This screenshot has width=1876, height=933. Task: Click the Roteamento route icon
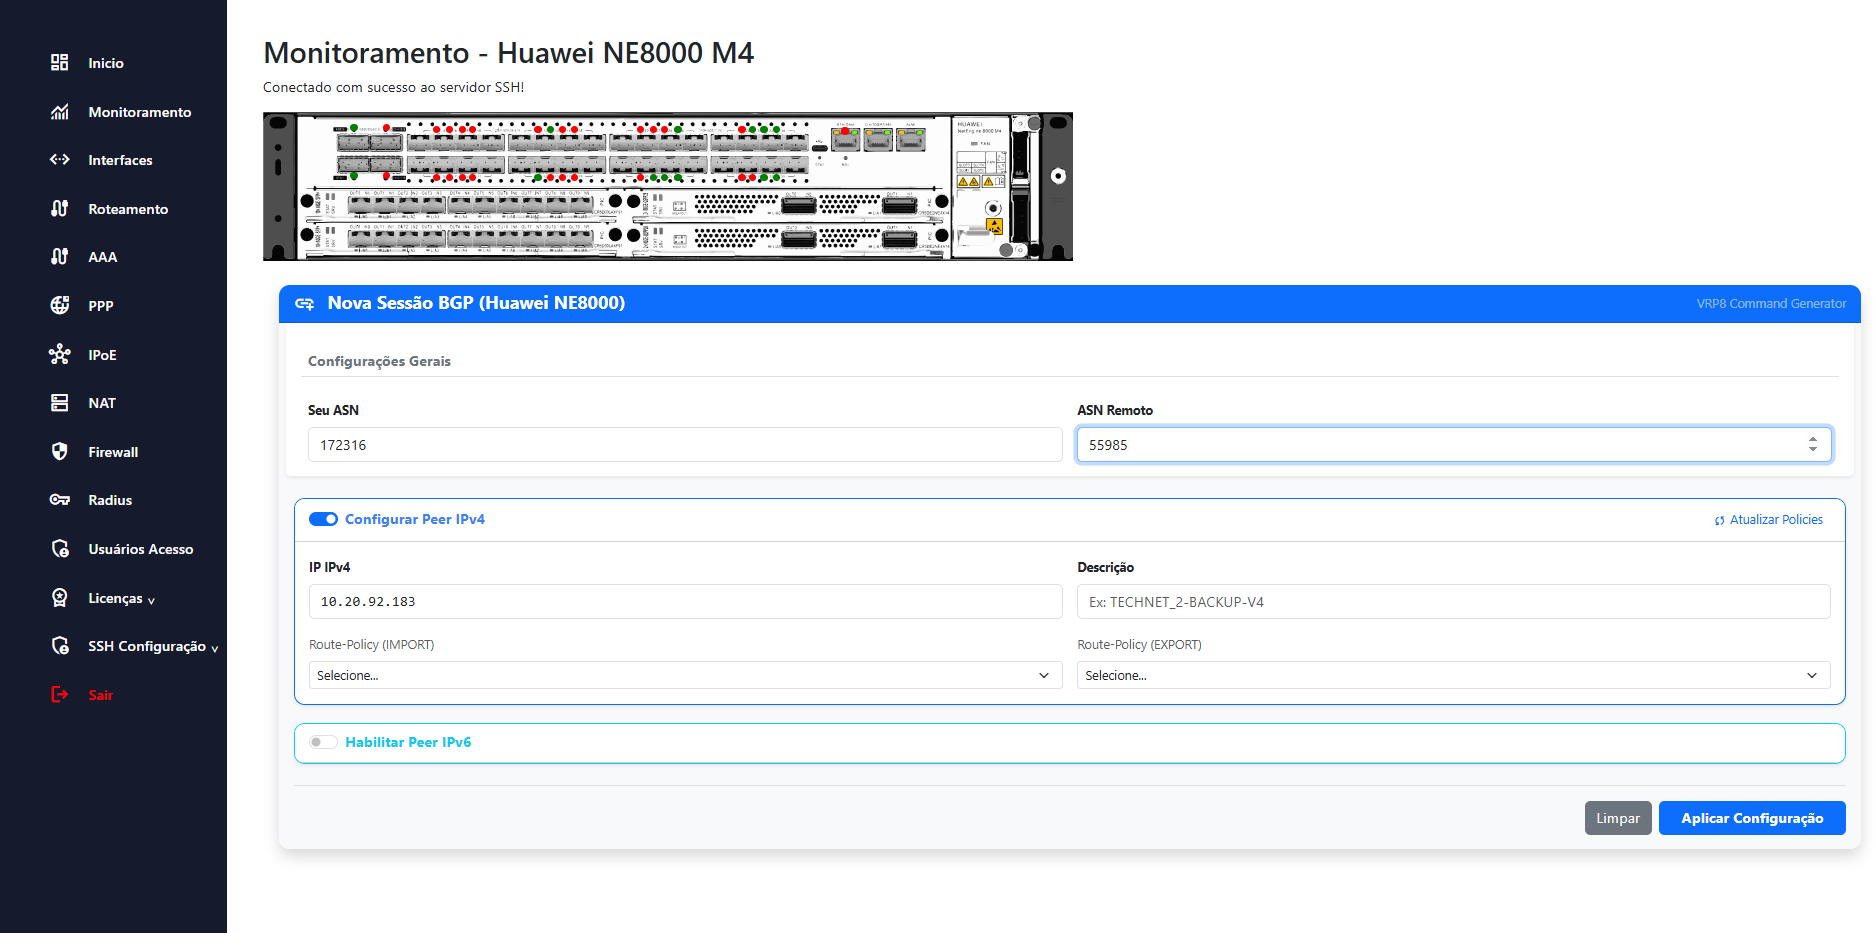(60, 209)
